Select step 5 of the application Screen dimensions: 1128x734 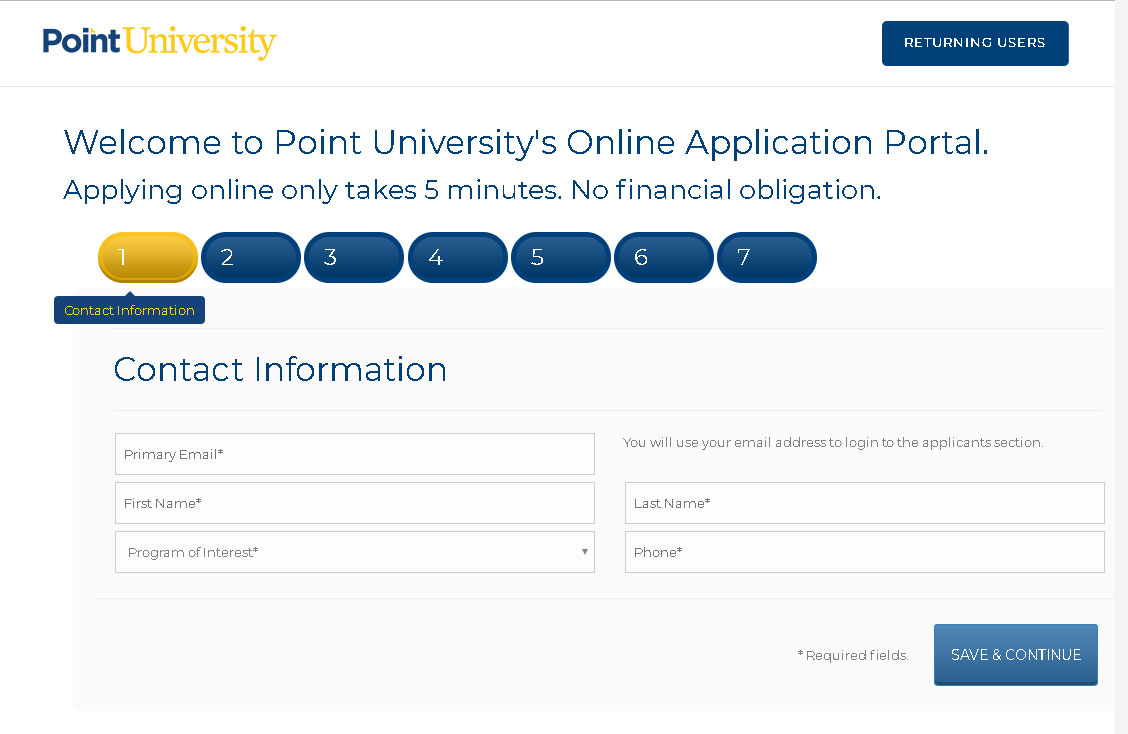click(561, 257)
